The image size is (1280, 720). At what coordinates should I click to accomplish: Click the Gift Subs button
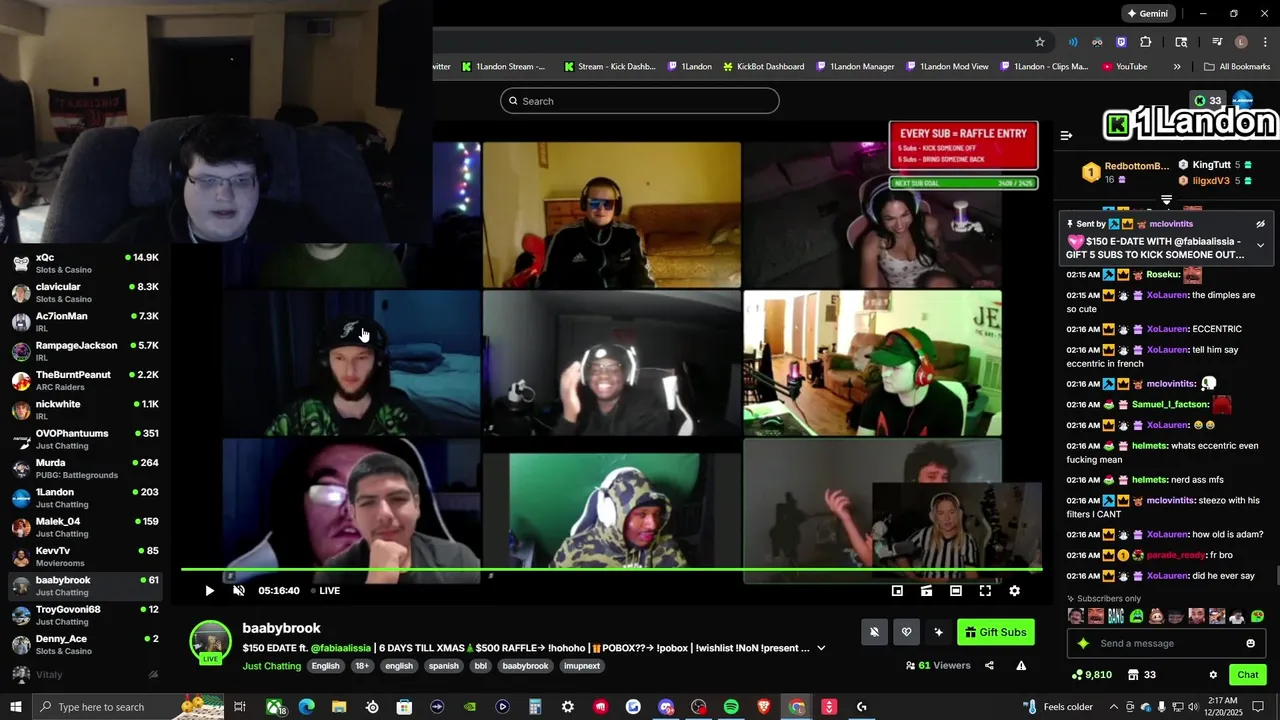point(995,632)
